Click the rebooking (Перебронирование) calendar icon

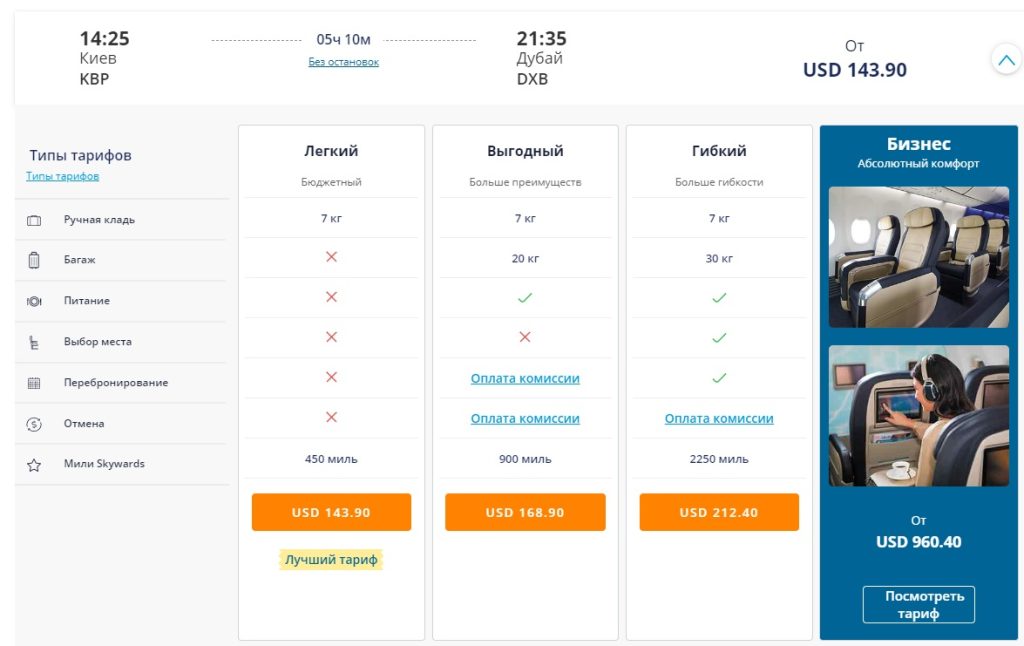point(34,383)
